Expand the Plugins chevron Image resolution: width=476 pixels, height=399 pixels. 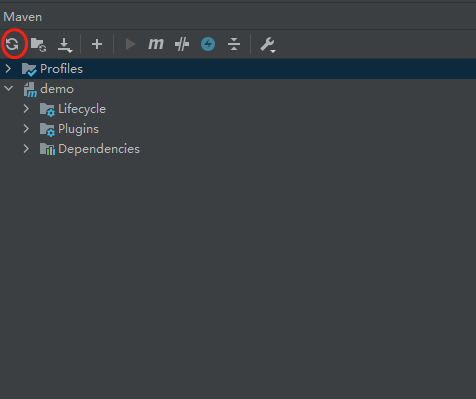click(x=26, y=129)
